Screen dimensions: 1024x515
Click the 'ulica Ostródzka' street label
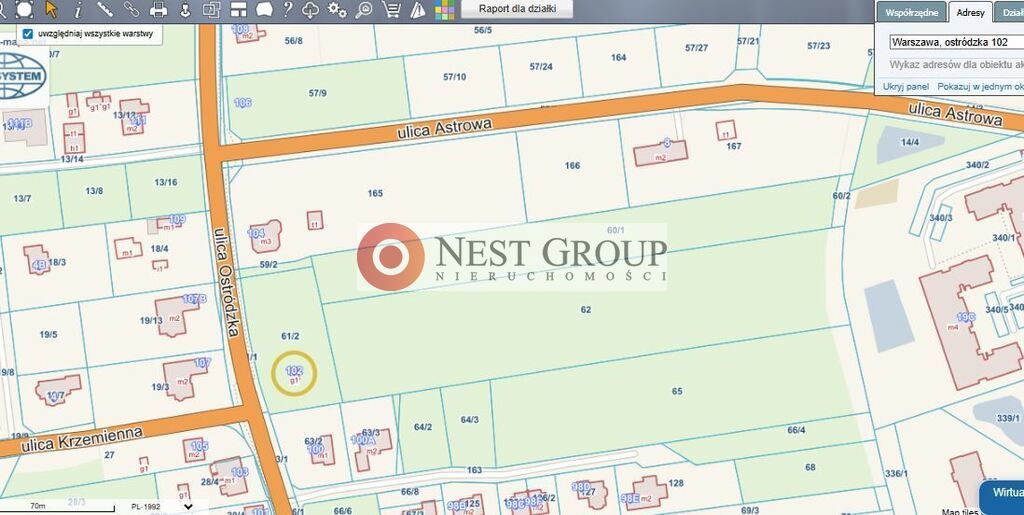tap(227, 281)
